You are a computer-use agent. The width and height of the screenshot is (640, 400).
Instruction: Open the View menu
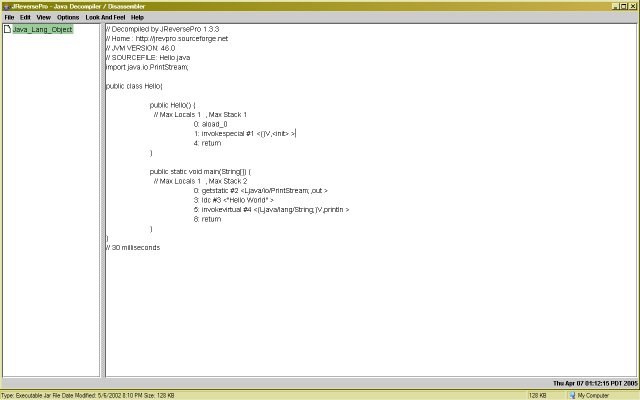click(x=43, y=17)
